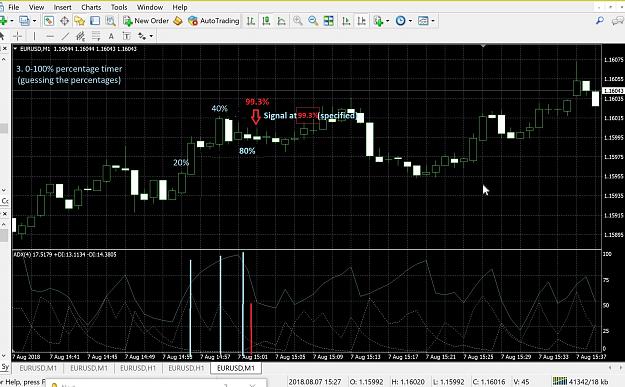Viewport: 625px width, 387px height.
Task: Toggle chart shift from right border
Action: 362,21
